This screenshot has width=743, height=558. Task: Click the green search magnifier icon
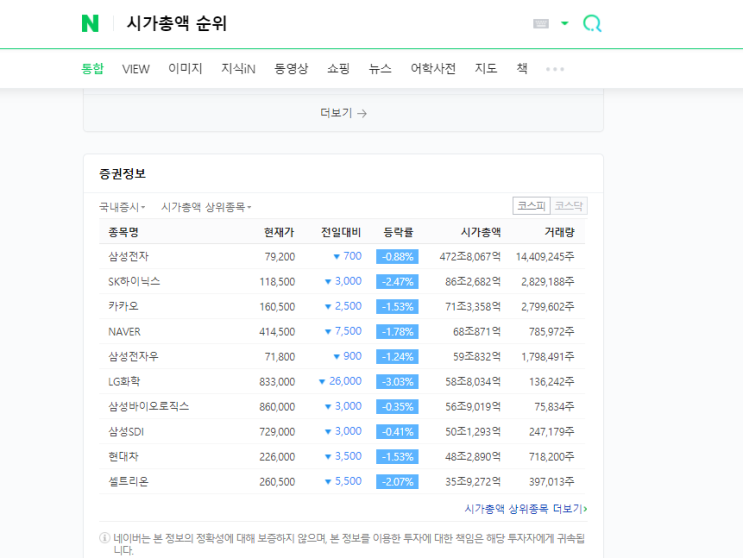(x=592, y=23)
